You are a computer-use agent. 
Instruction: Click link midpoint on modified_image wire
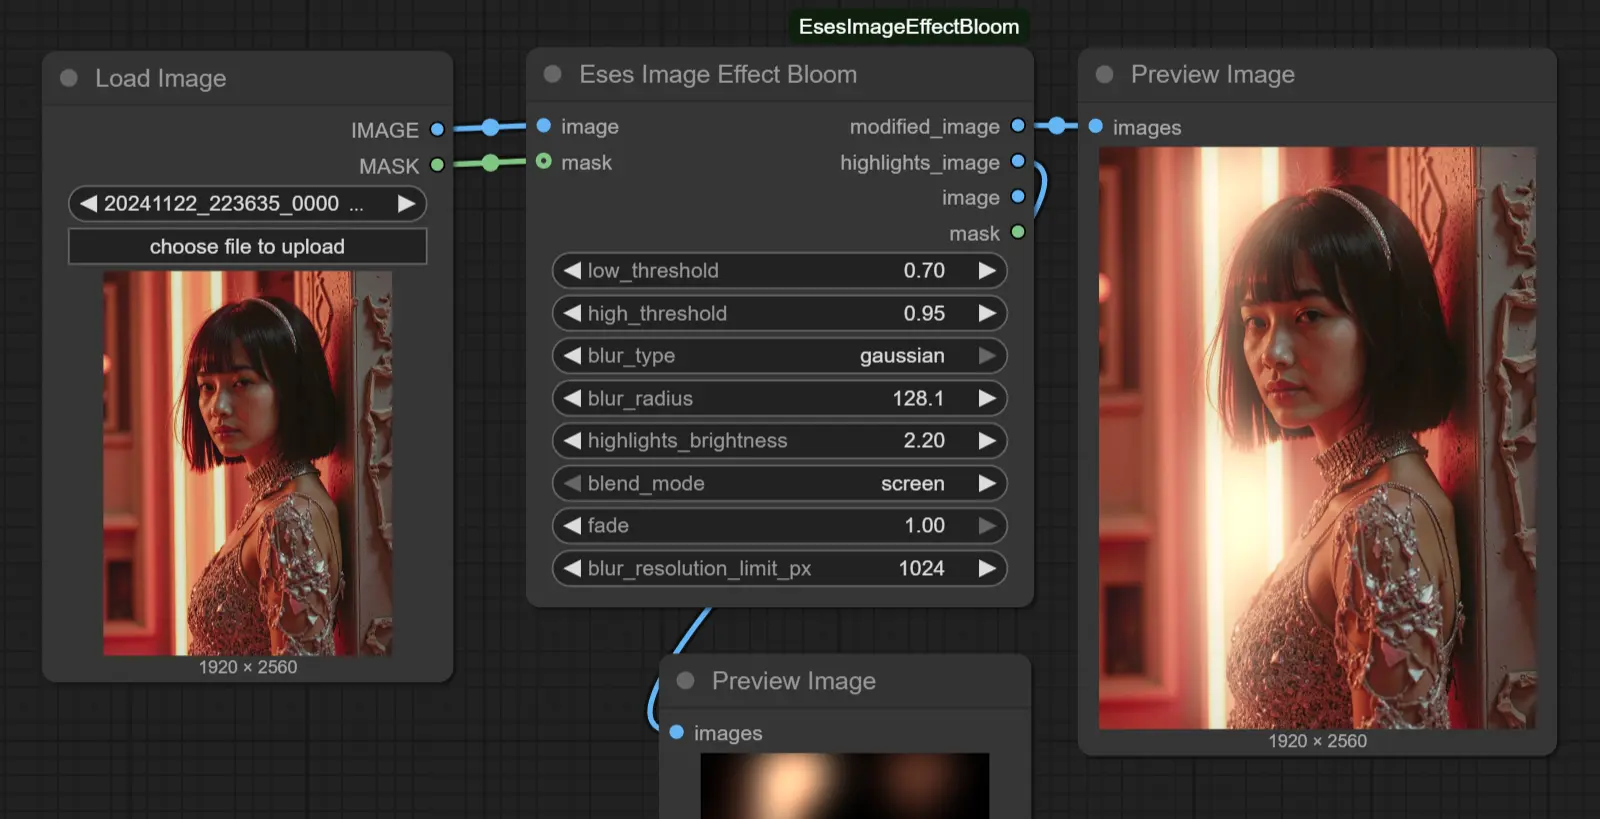(x=1057, y=126)
